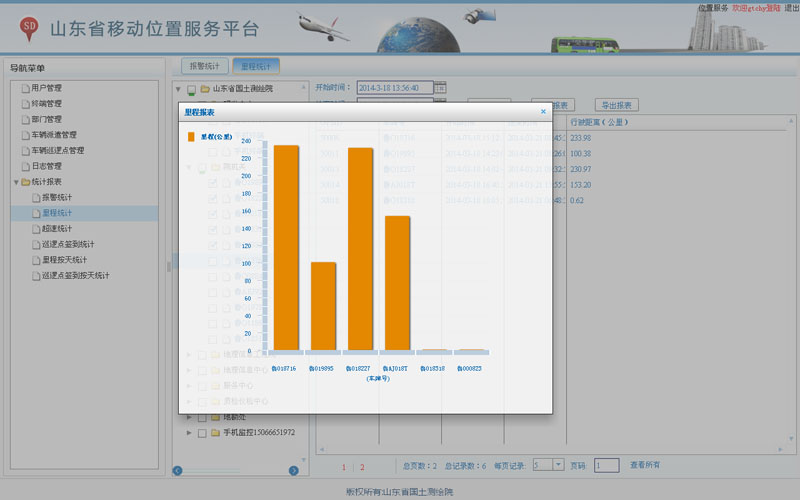The image size is (800, 500).
Task: Open 车辆派遣管理 in the navigation menu
Action: coord(54,135)
